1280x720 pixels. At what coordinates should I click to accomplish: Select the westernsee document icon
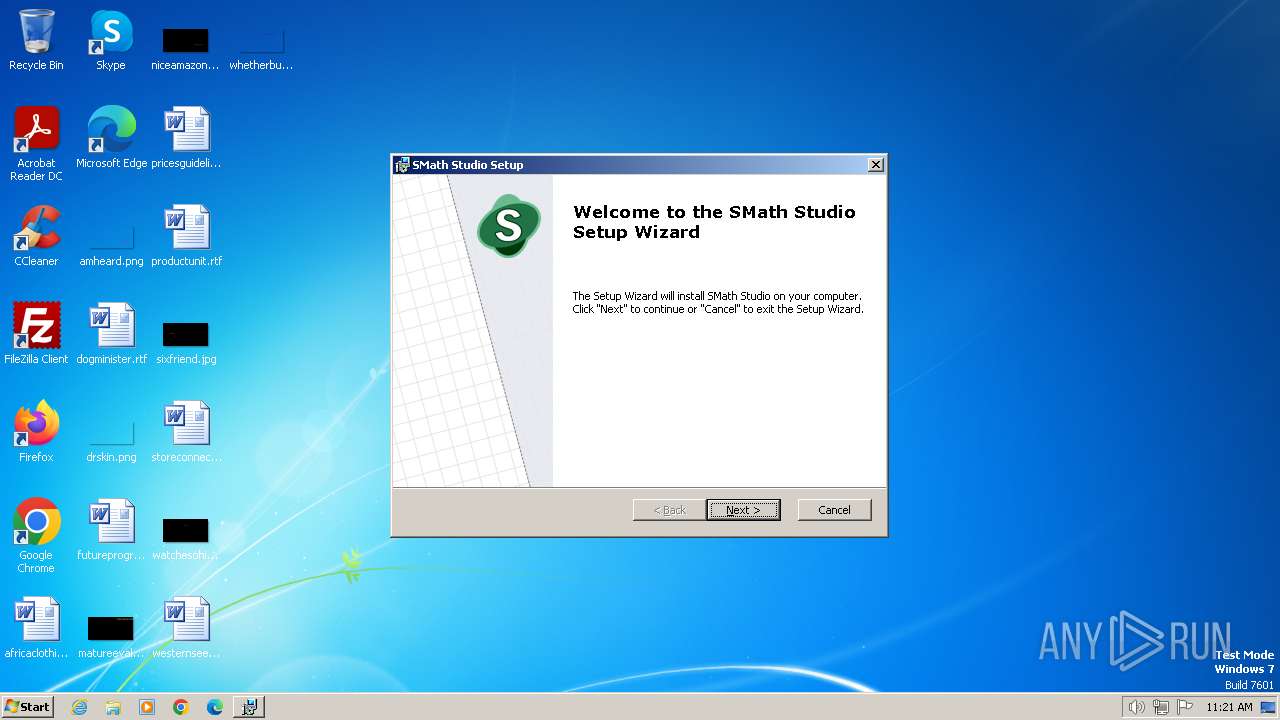coord(186,628)
